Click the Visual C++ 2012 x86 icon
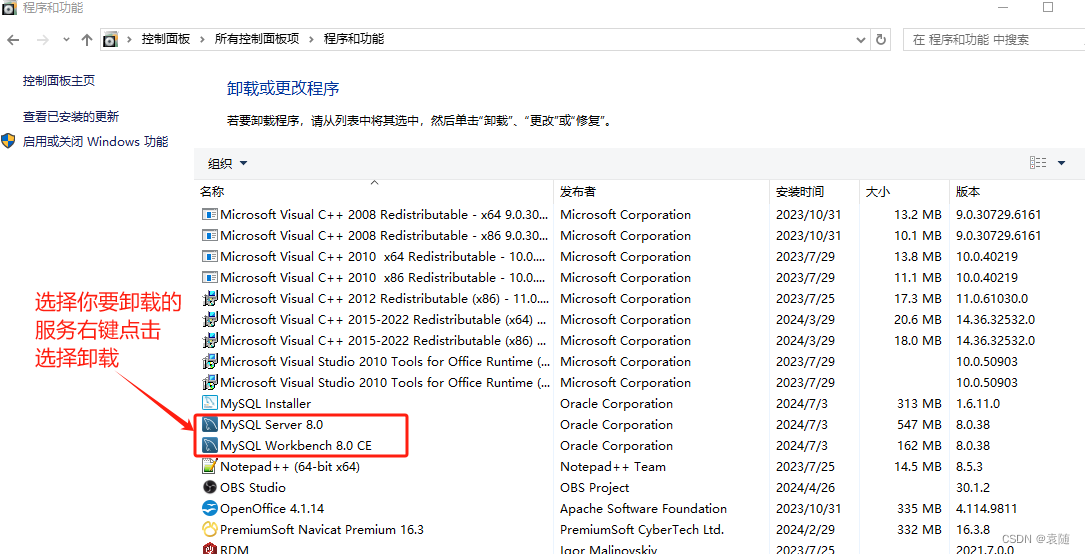Screen dimensions: 1085x554 point(210,299)
